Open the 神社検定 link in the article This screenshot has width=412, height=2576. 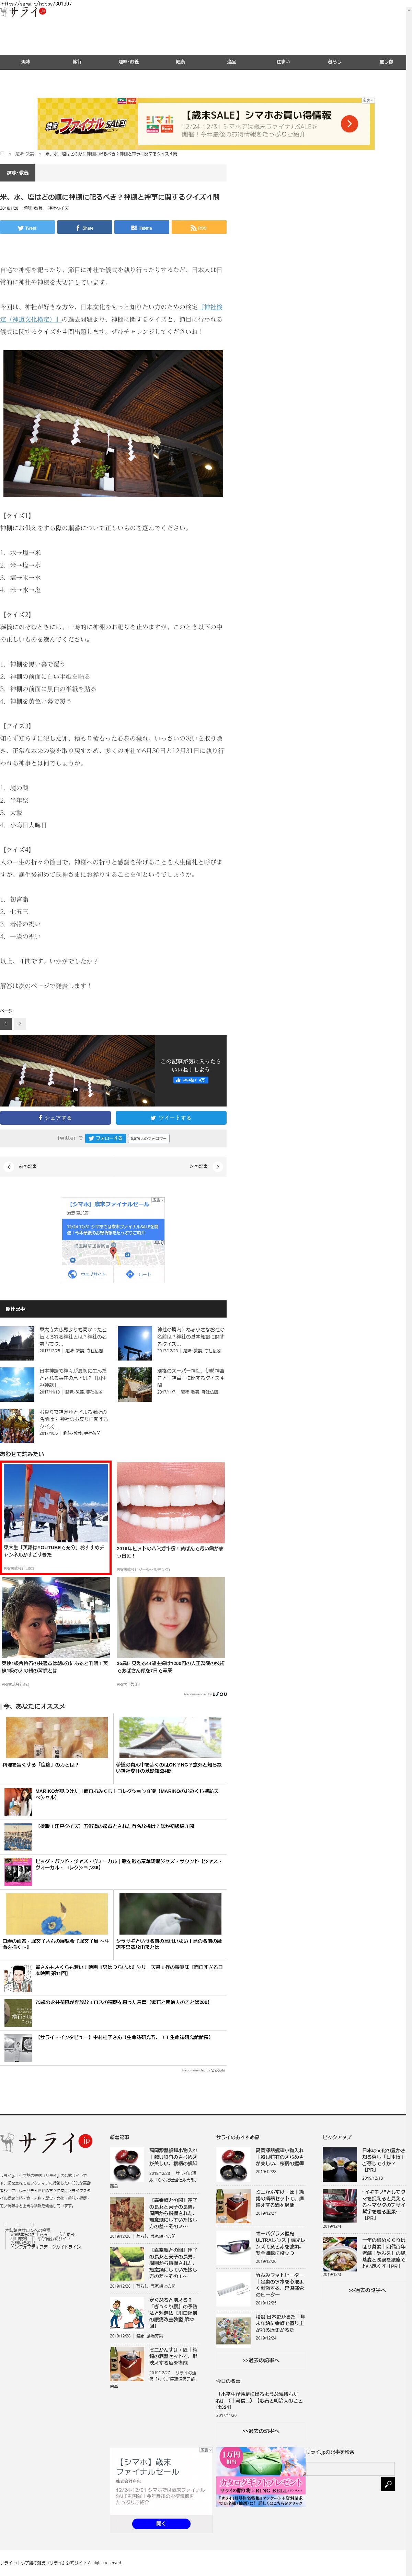click(x=211, y=307)
